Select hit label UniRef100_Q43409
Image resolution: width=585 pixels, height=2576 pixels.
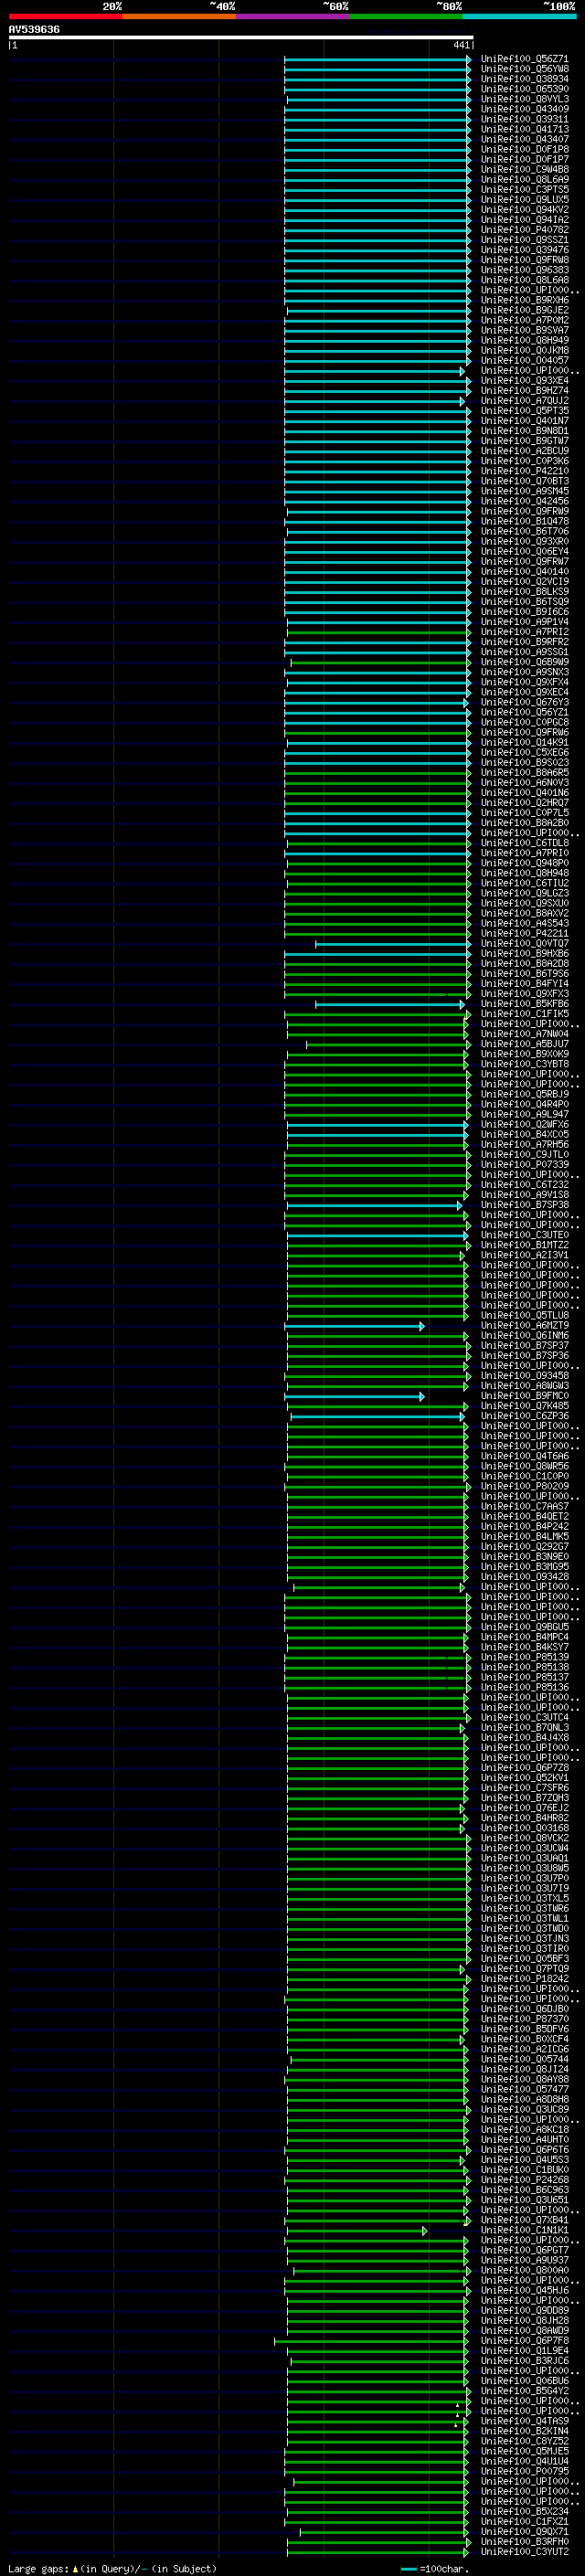pyautogui.click(x=524, y=109)
